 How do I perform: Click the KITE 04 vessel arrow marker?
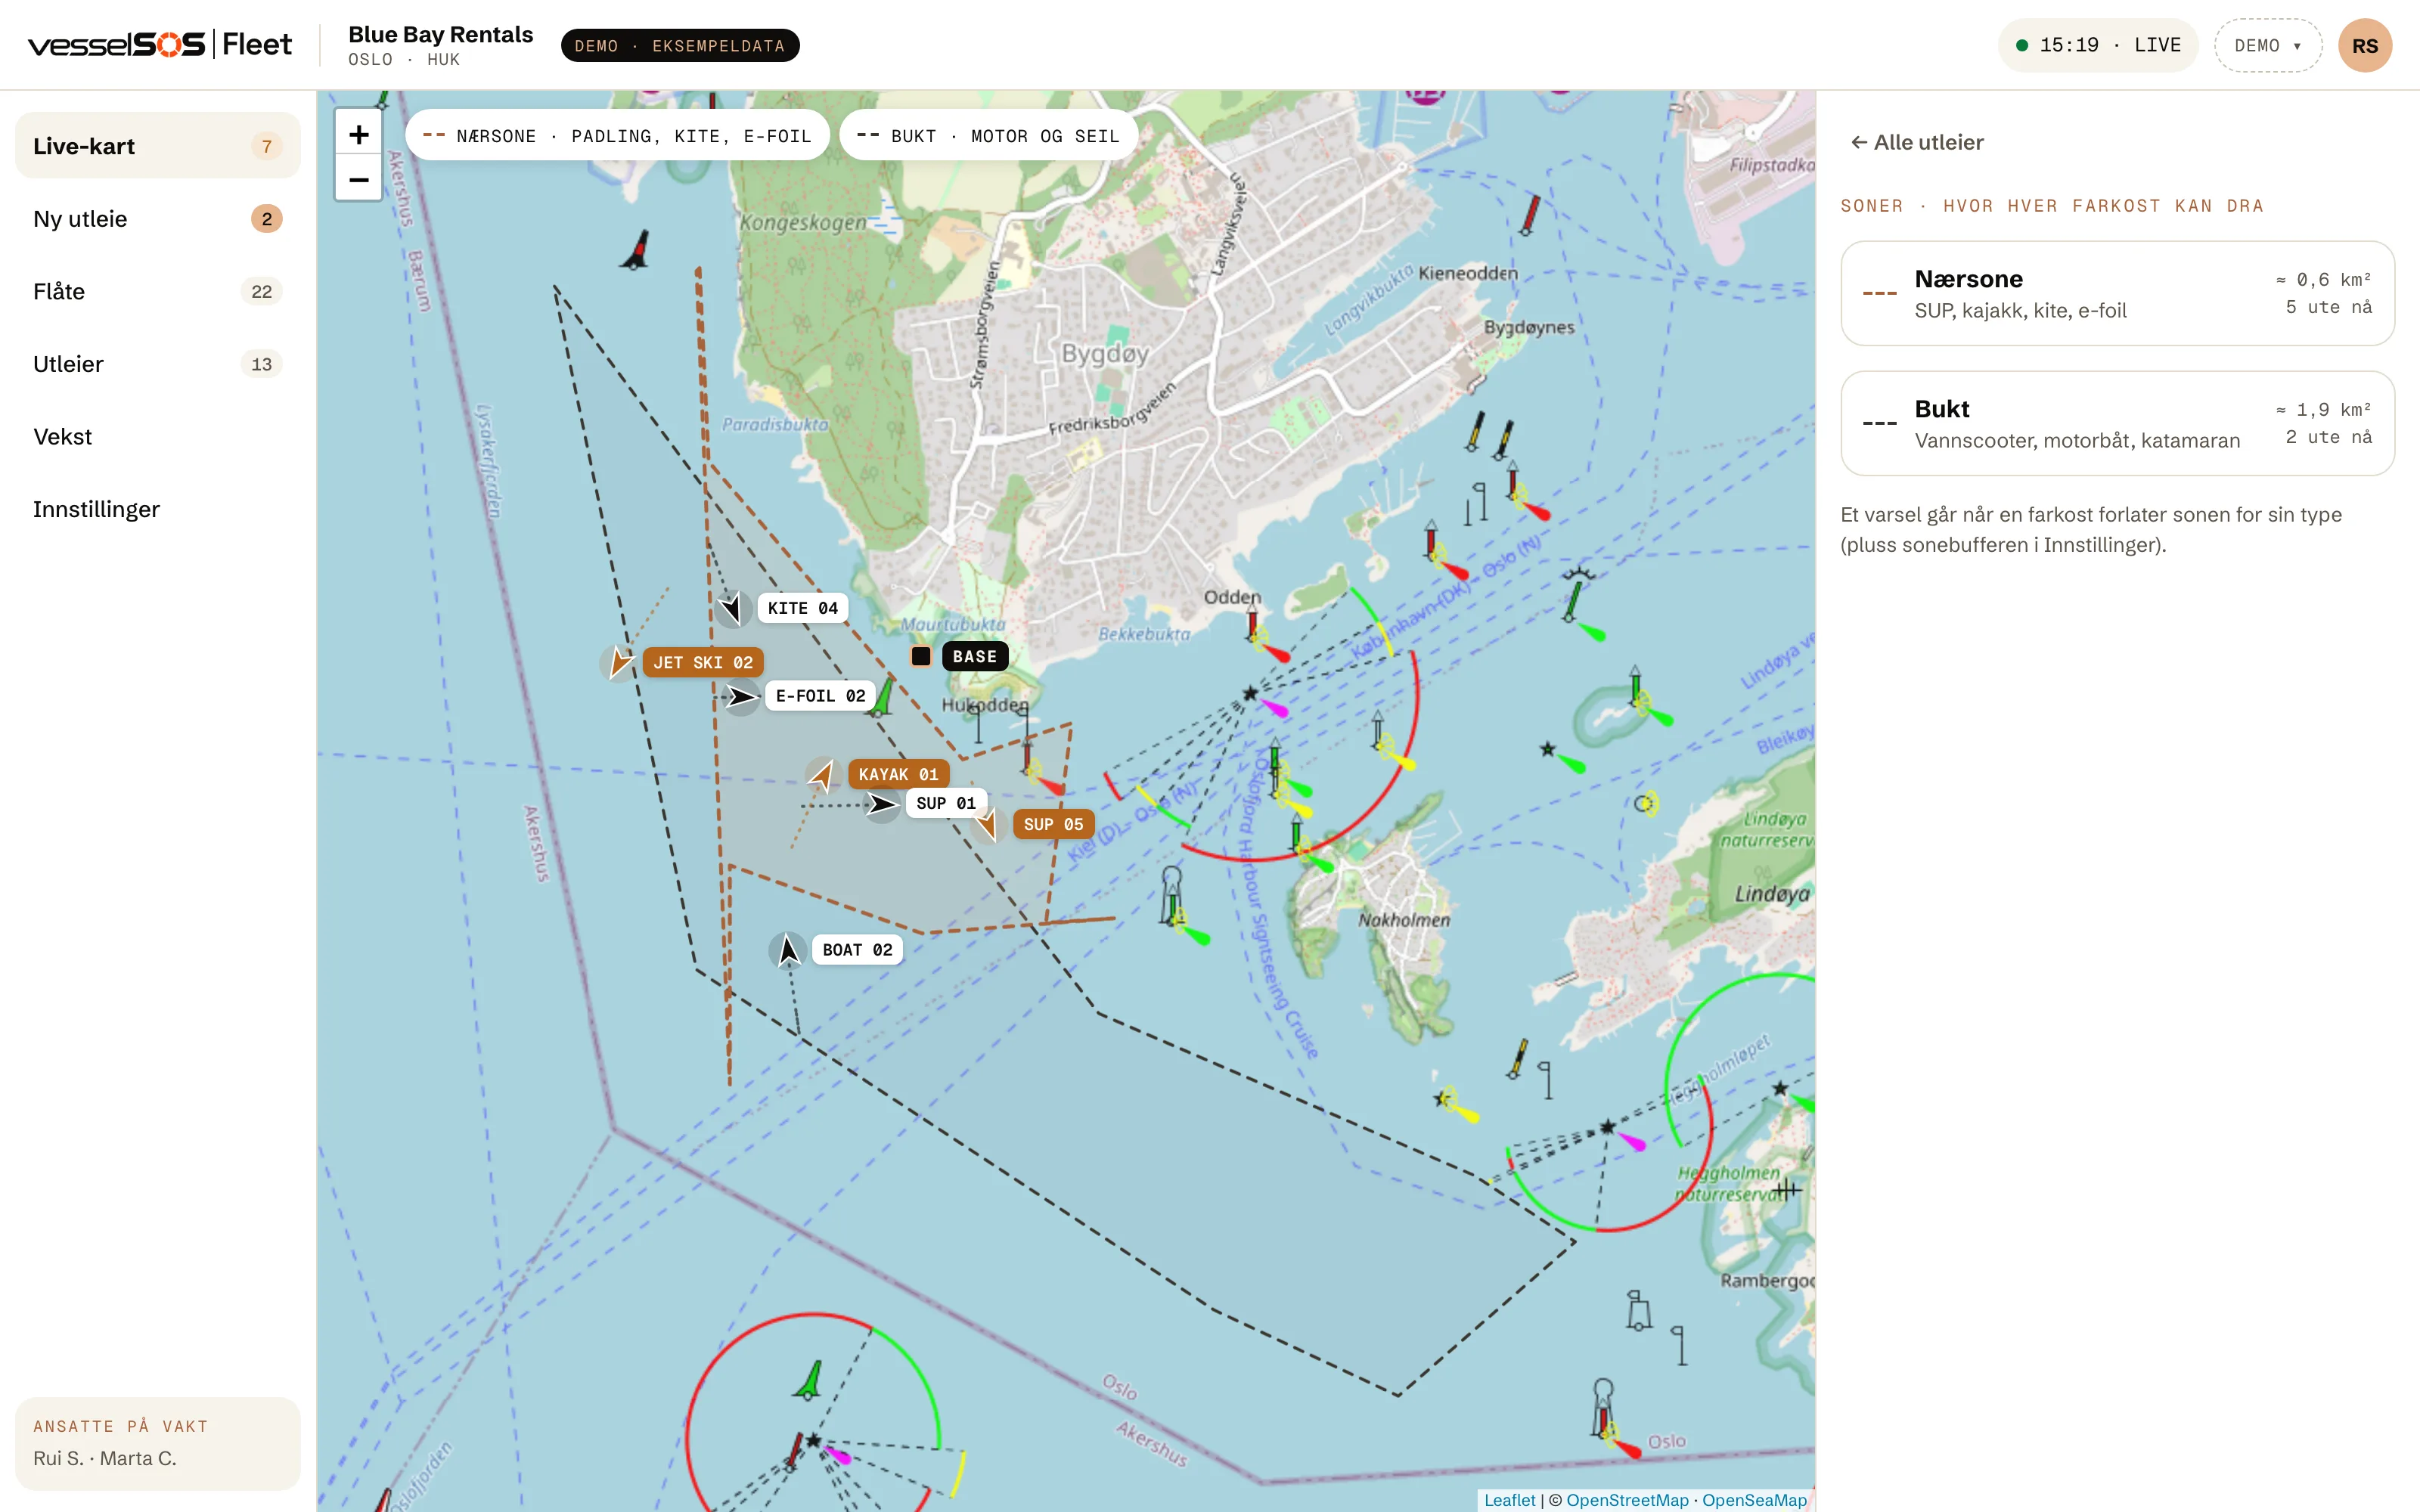click(733, 608)
